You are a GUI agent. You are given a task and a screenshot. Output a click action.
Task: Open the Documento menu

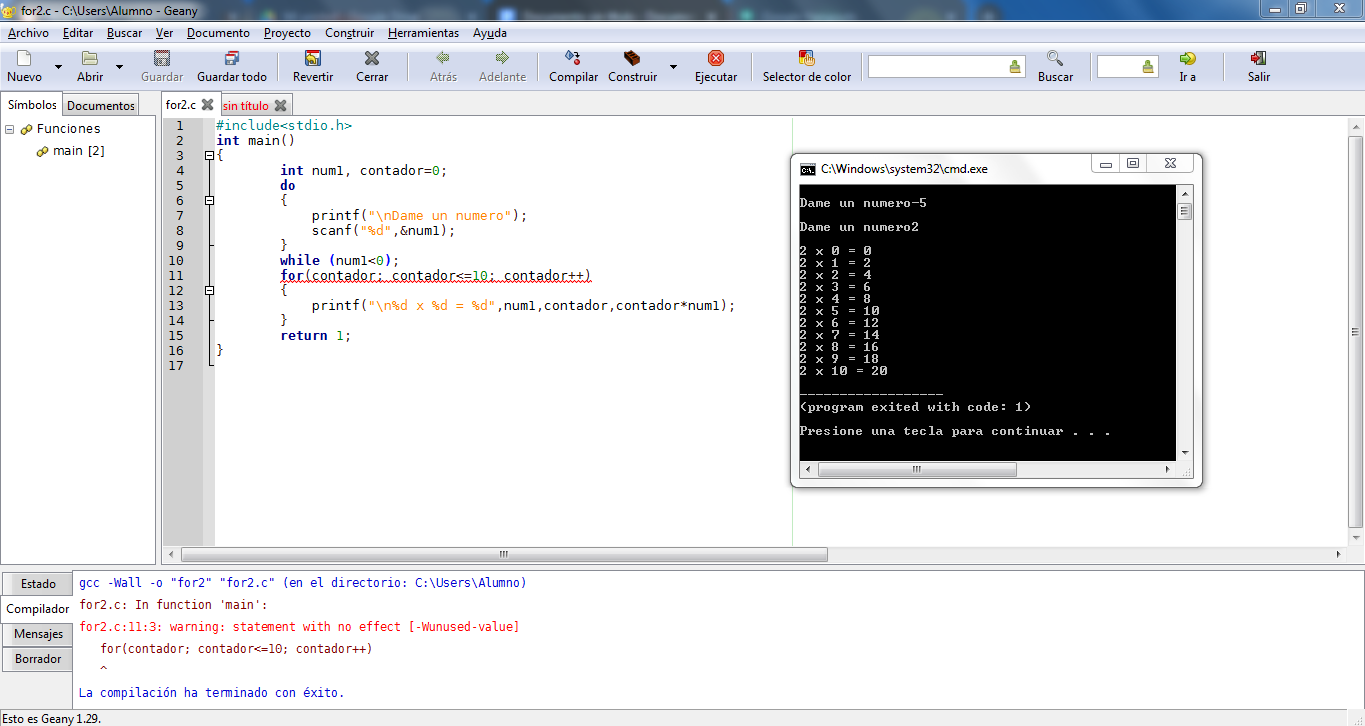point(218,33)
